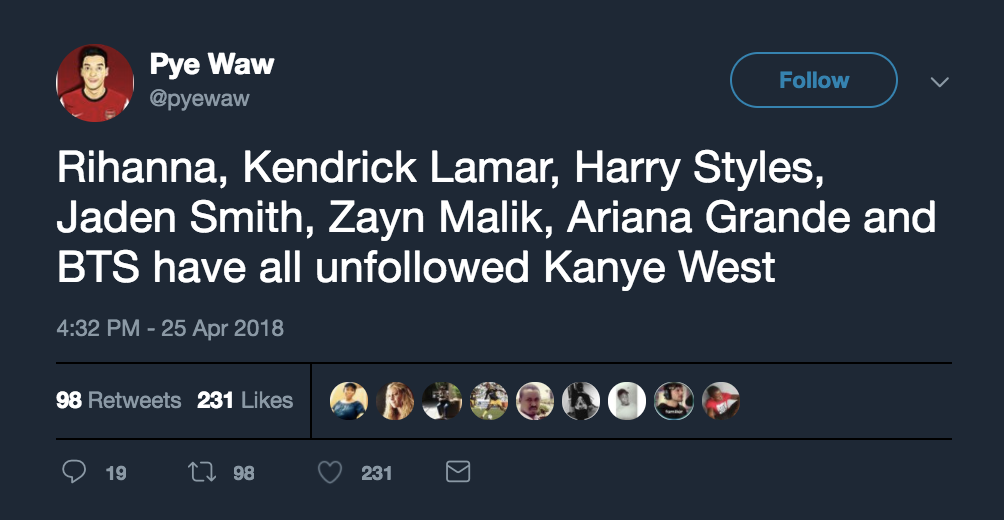Show the 231 Likes list
This screenshot has height=520, width=1004.
(x=245, y=400)
